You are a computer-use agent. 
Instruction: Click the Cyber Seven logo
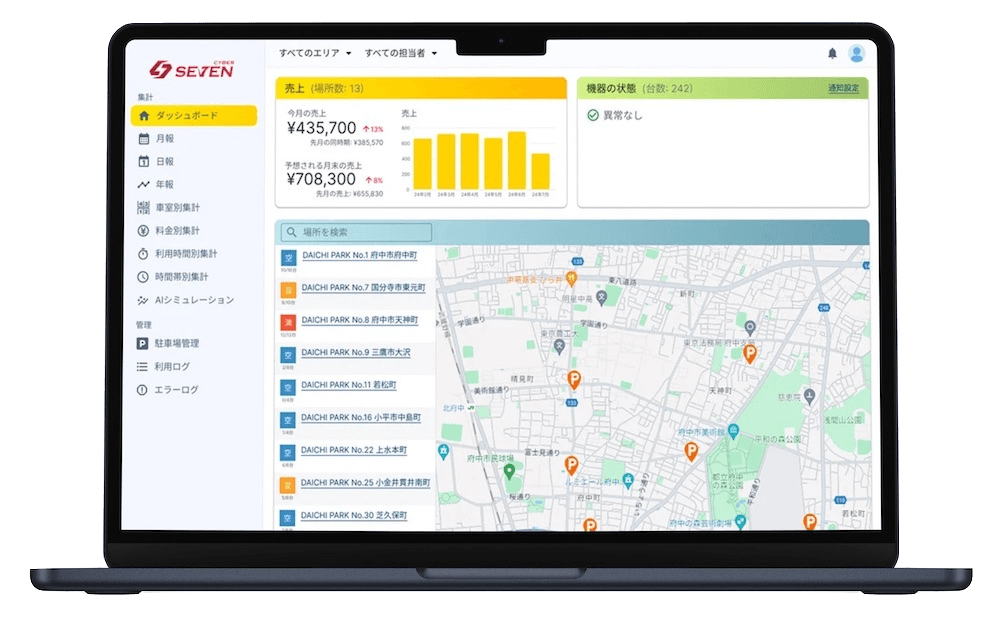191,69
